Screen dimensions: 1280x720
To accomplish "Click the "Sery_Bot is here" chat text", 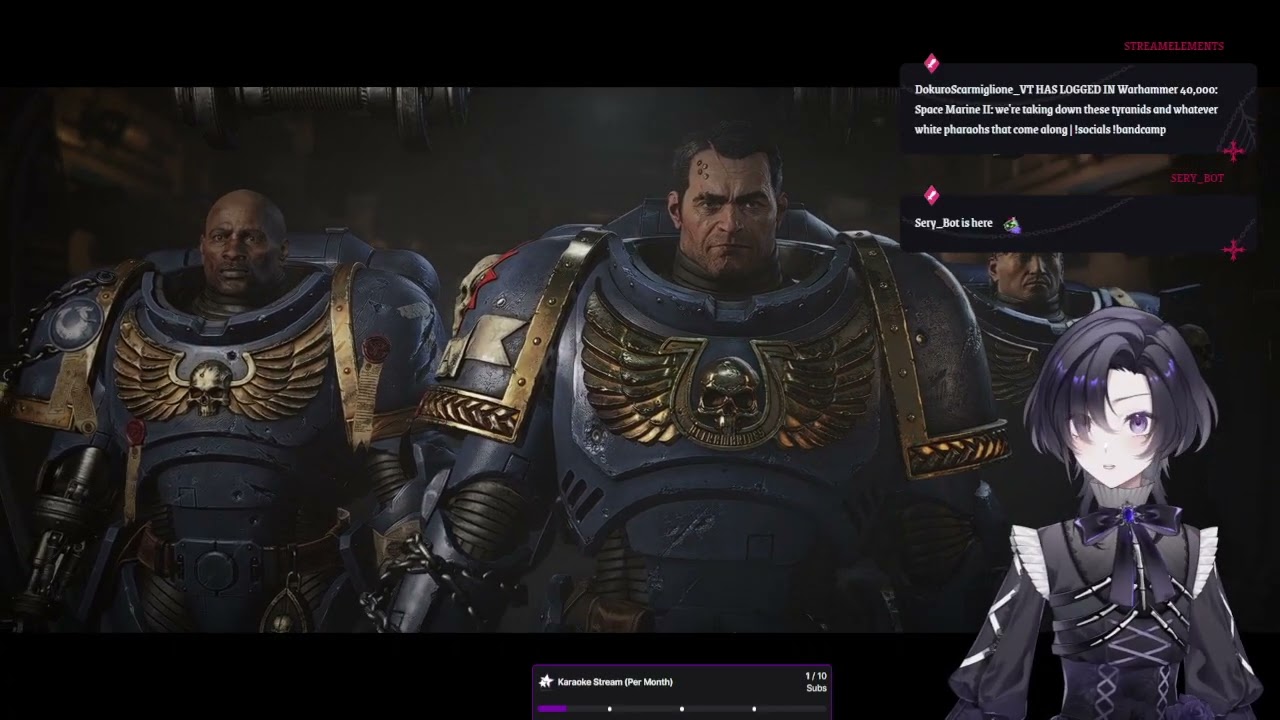I will (x=953, y=223).
